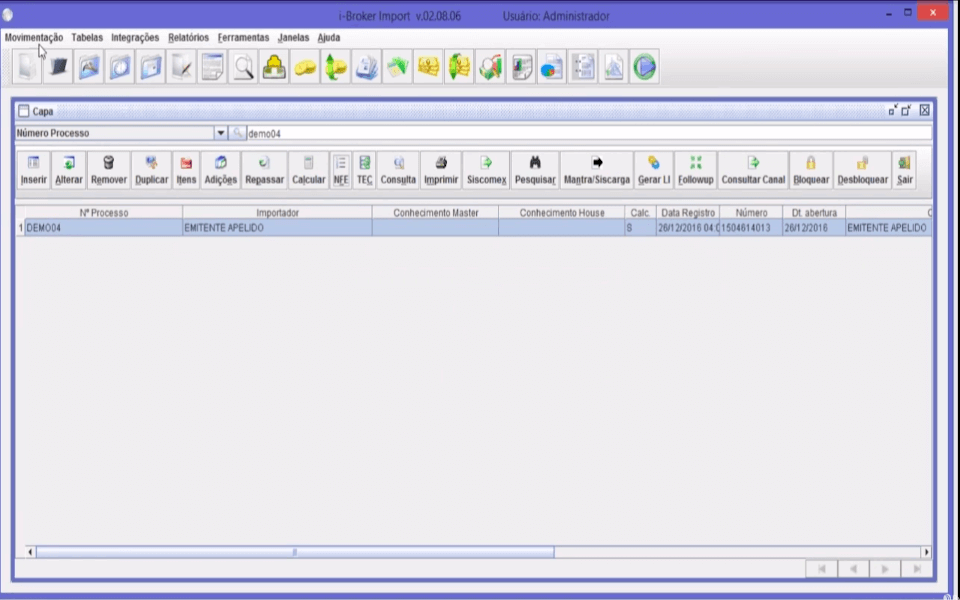The height and width of the screenshot is (600, 960).
Task: Click the Consultar Canal button
Action: tap(753, 170)
